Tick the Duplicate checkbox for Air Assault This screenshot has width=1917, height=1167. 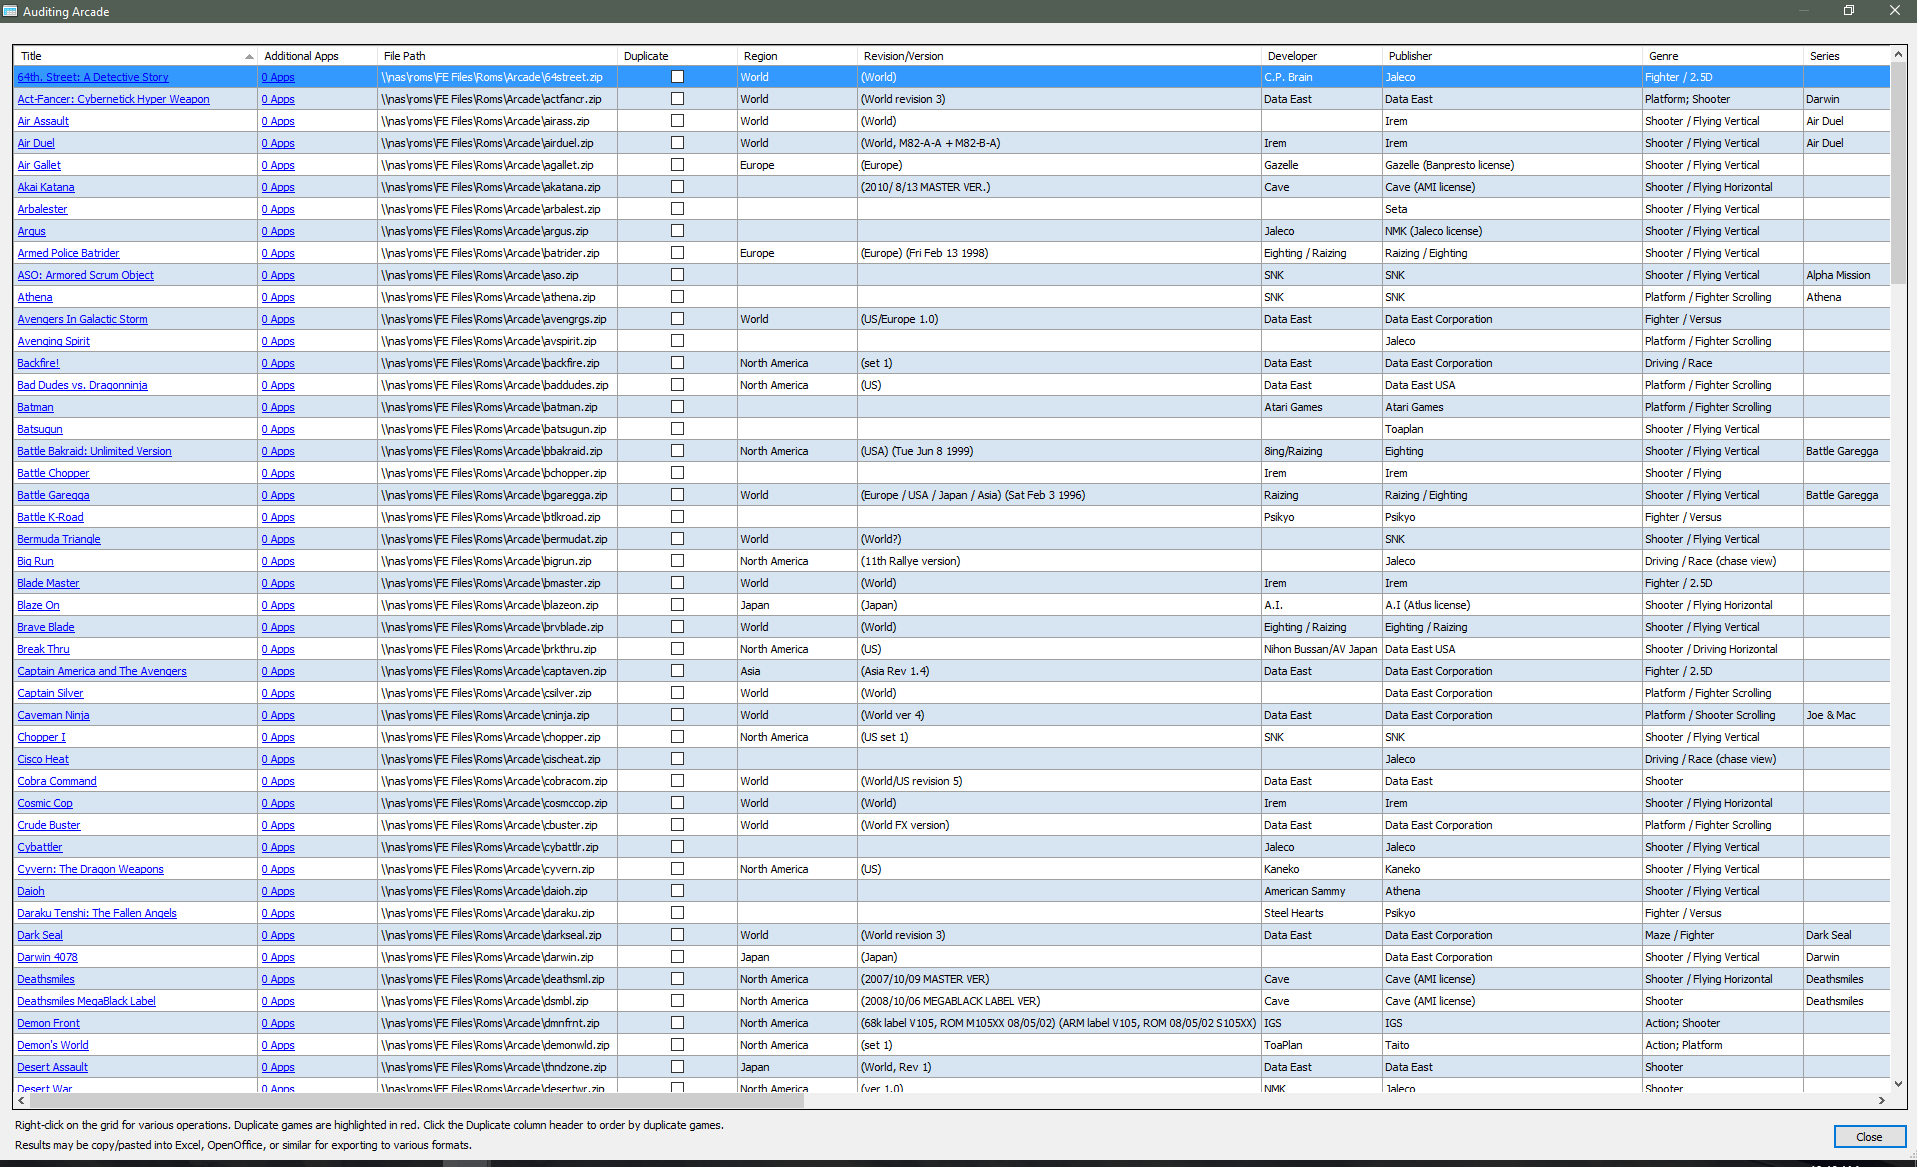coord(677,121)
